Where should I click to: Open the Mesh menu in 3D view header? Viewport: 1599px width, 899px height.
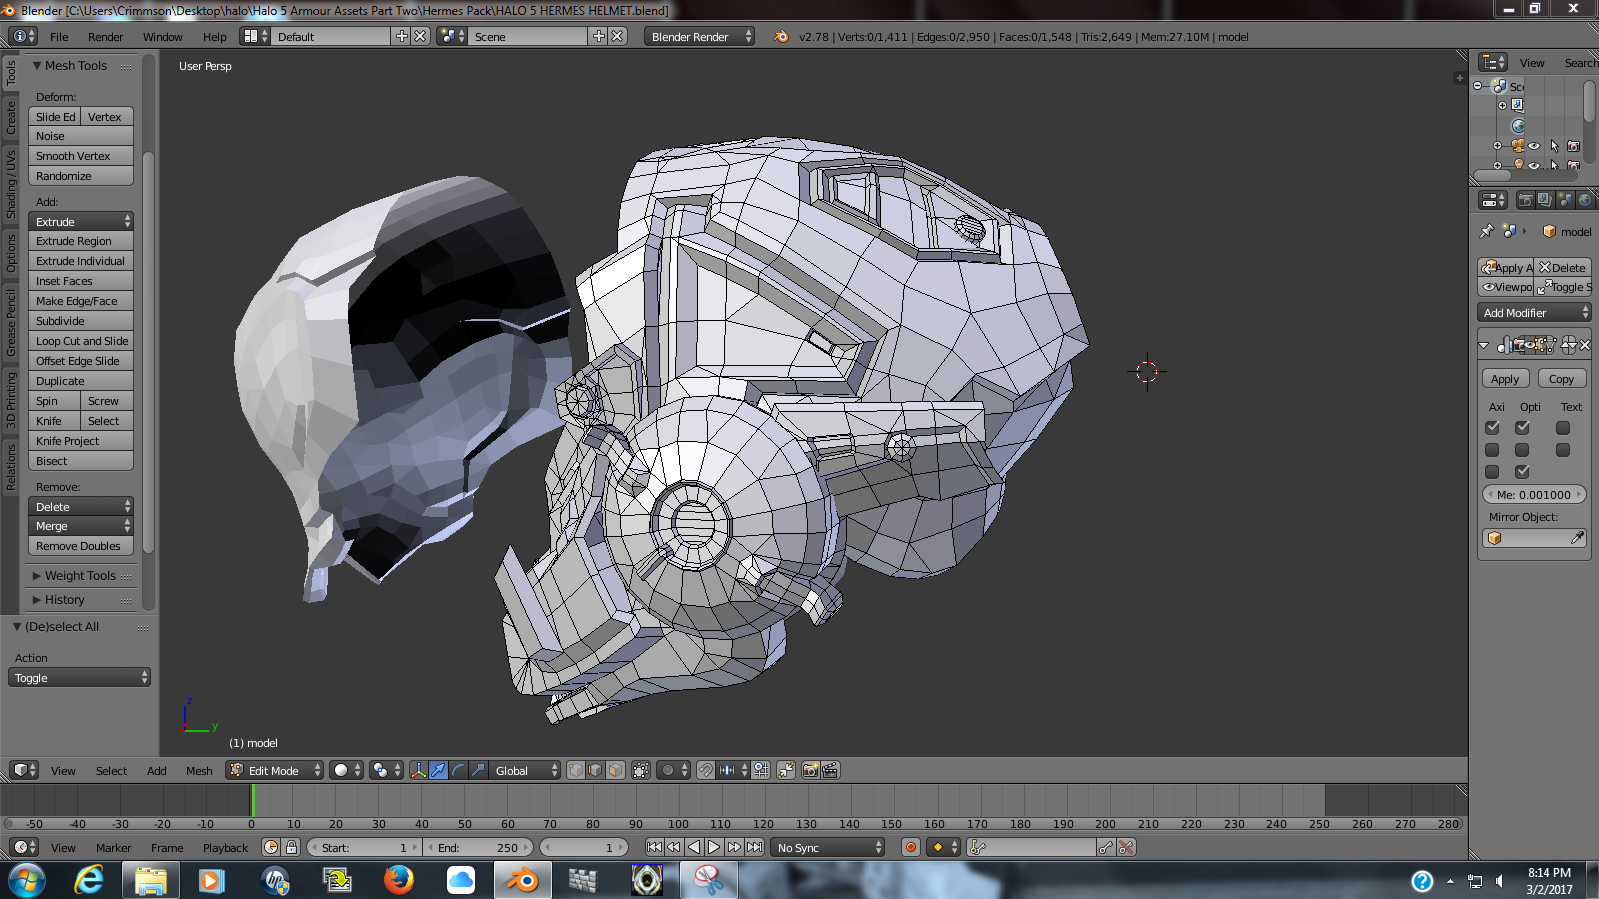pyautogui.click(x=199, y=770)
